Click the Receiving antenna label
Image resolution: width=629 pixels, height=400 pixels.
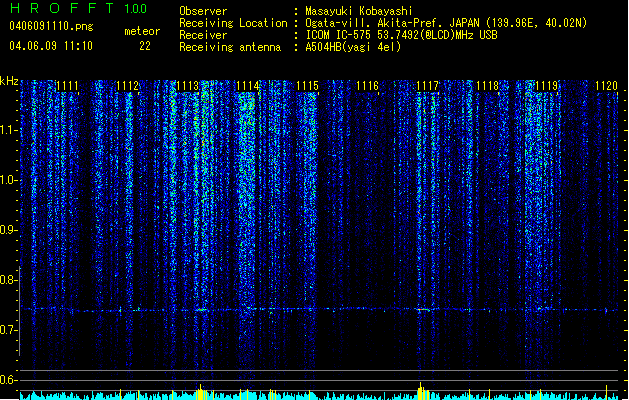tap(230, 47)
